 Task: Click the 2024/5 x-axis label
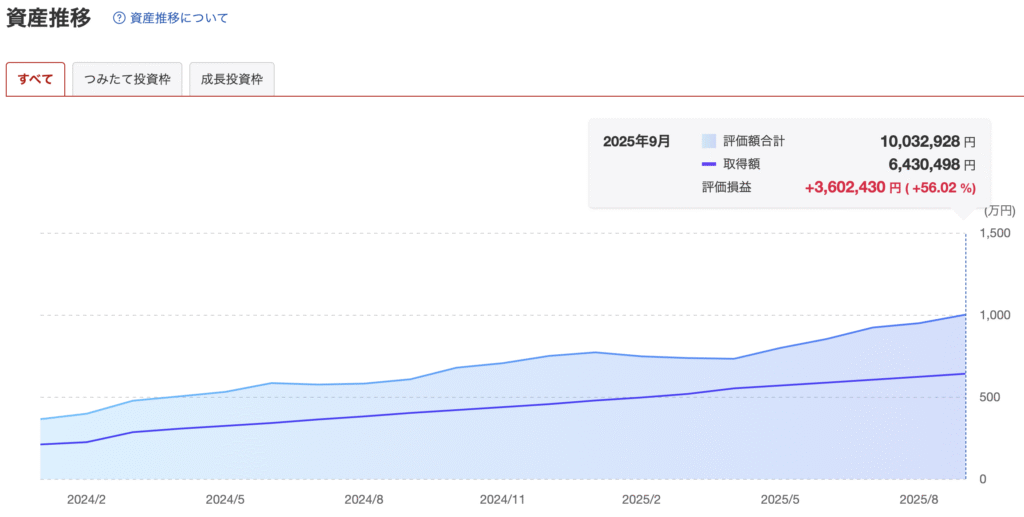225,498
